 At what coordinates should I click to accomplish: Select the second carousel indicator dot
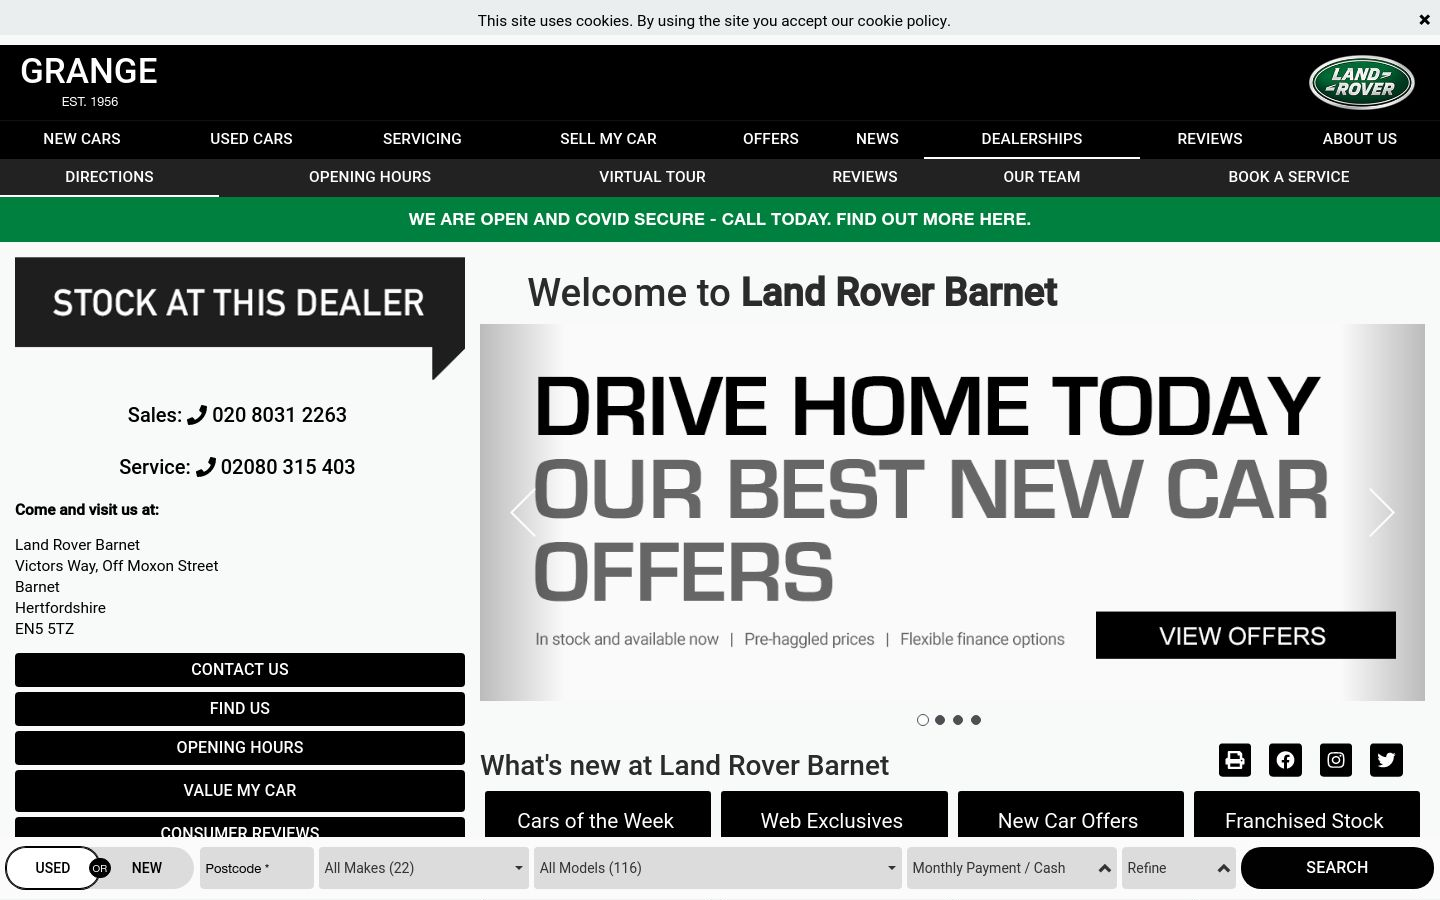(940, 720)
